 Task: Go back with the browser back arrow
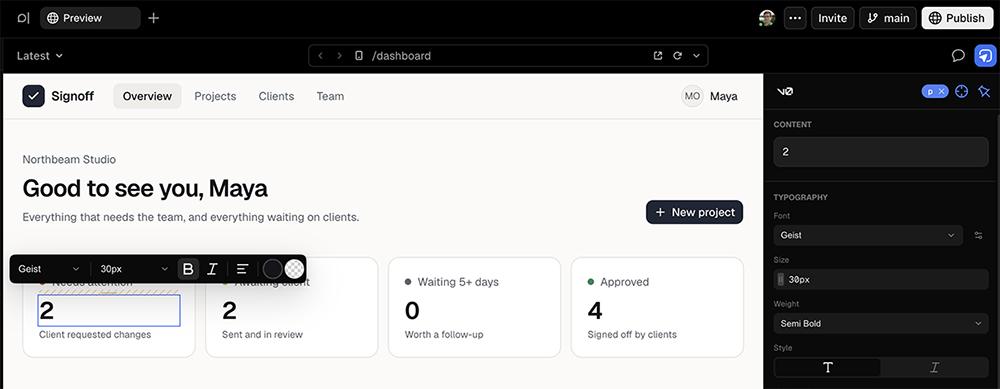pos(320,56)
